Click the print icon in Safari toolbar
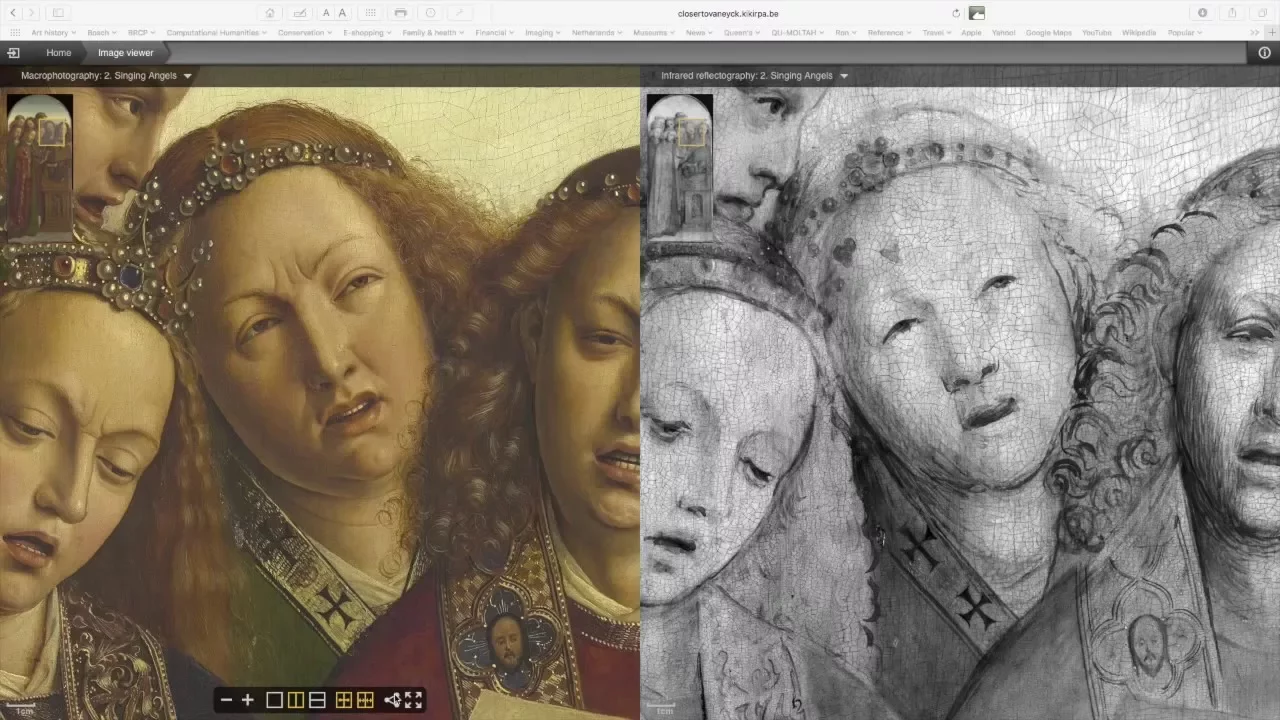1280x720 pixels. pos(401,13)
